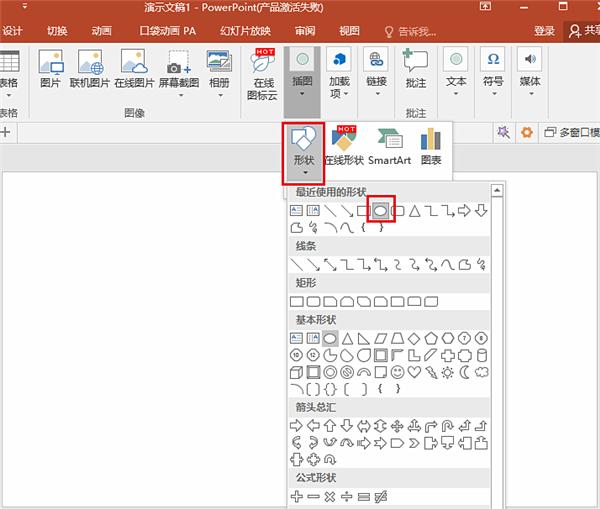Select the cylinder (can) basic shape
This screenshot has height=509, width=600.
(482, 355)
